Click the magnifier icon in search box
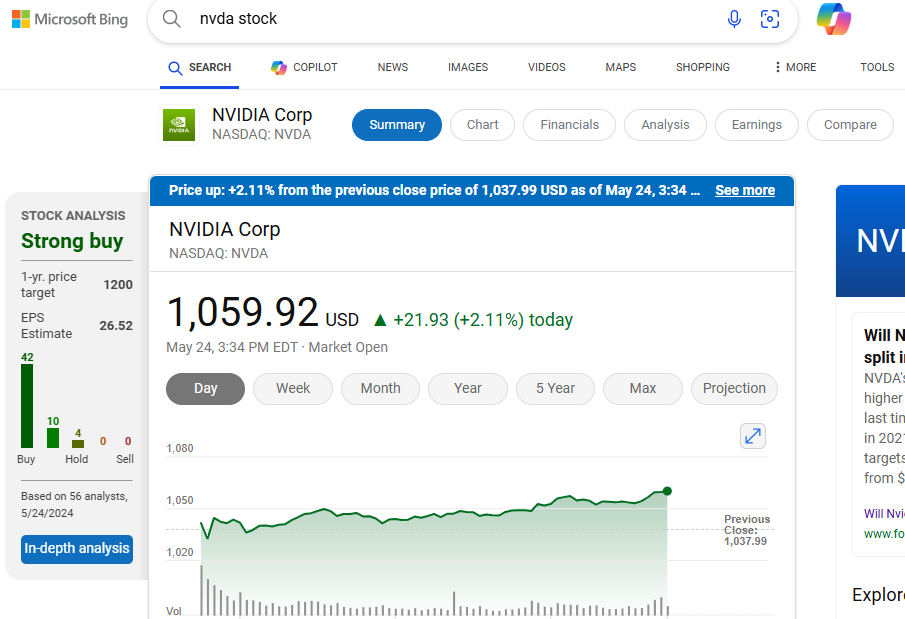Screen dimensions: 905x619 (172, 19)
